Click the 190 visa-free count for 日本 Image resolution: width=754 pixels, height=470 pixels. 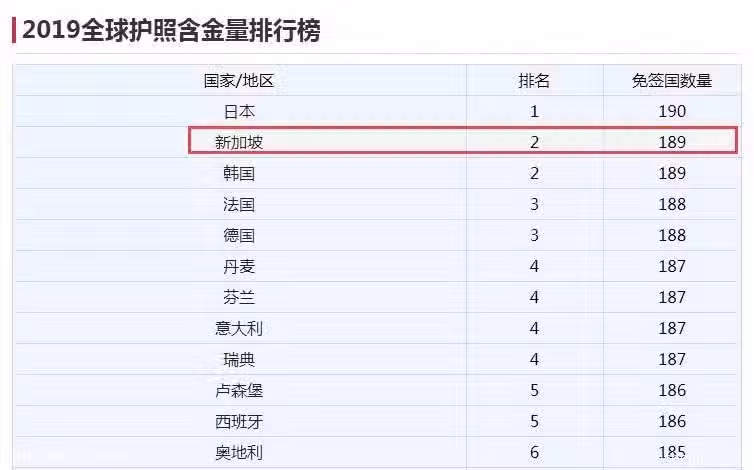672,112
